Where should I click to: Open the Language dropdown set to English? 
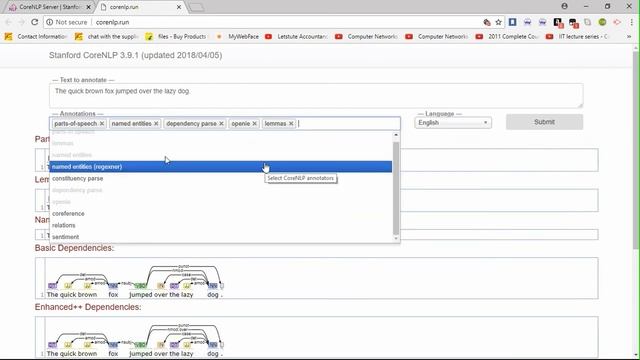pos(453,122)
